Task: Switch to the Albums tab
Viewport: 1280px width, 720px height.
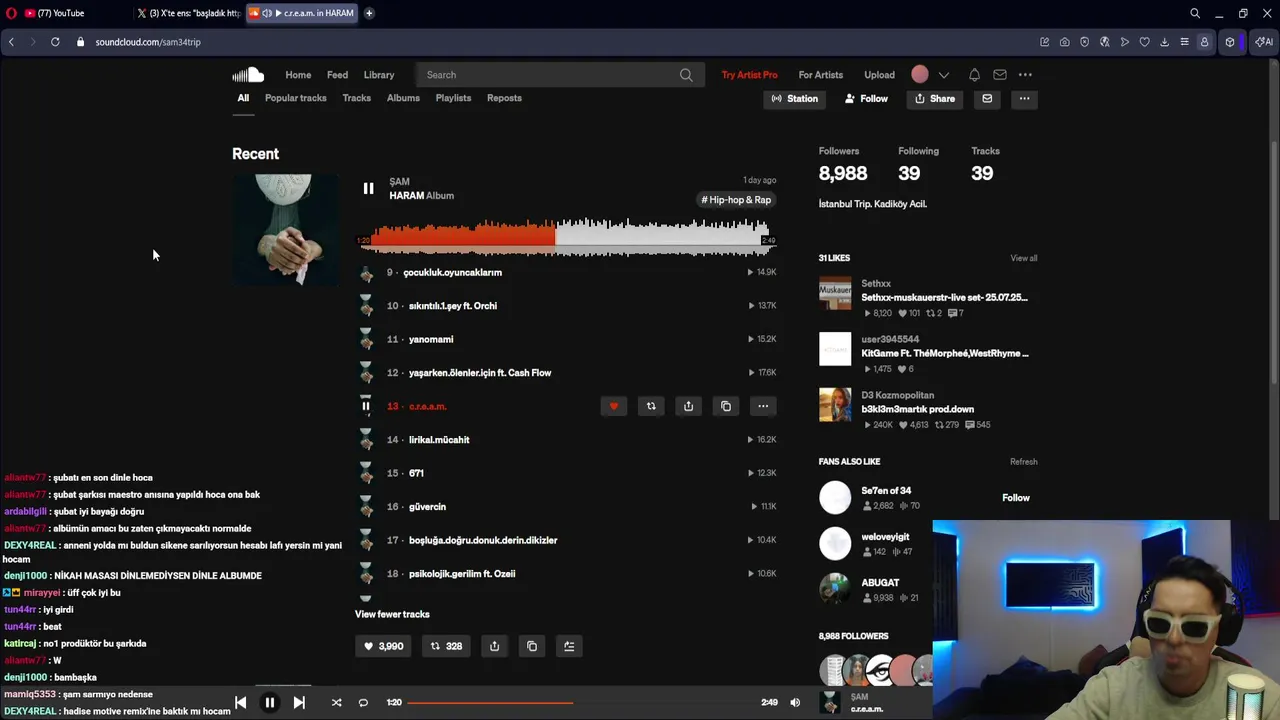Action: click(403, 98)
